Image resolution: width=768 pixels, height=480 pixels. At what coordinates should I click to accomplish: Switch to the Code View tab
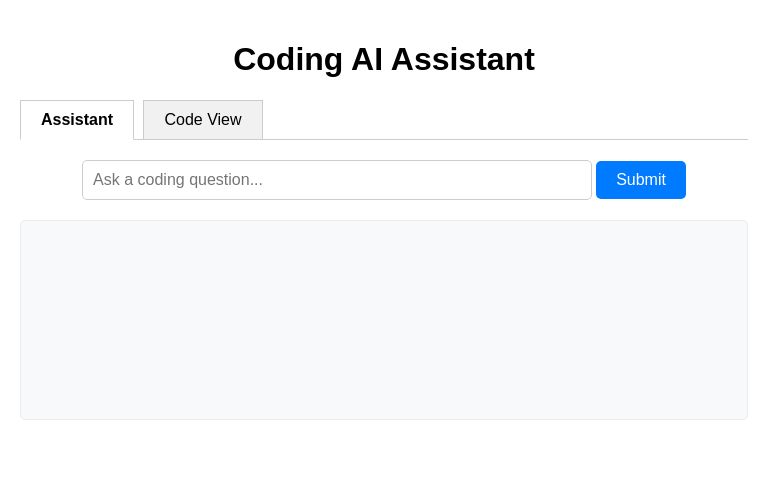pyautogui.click(x=203, y=120)
